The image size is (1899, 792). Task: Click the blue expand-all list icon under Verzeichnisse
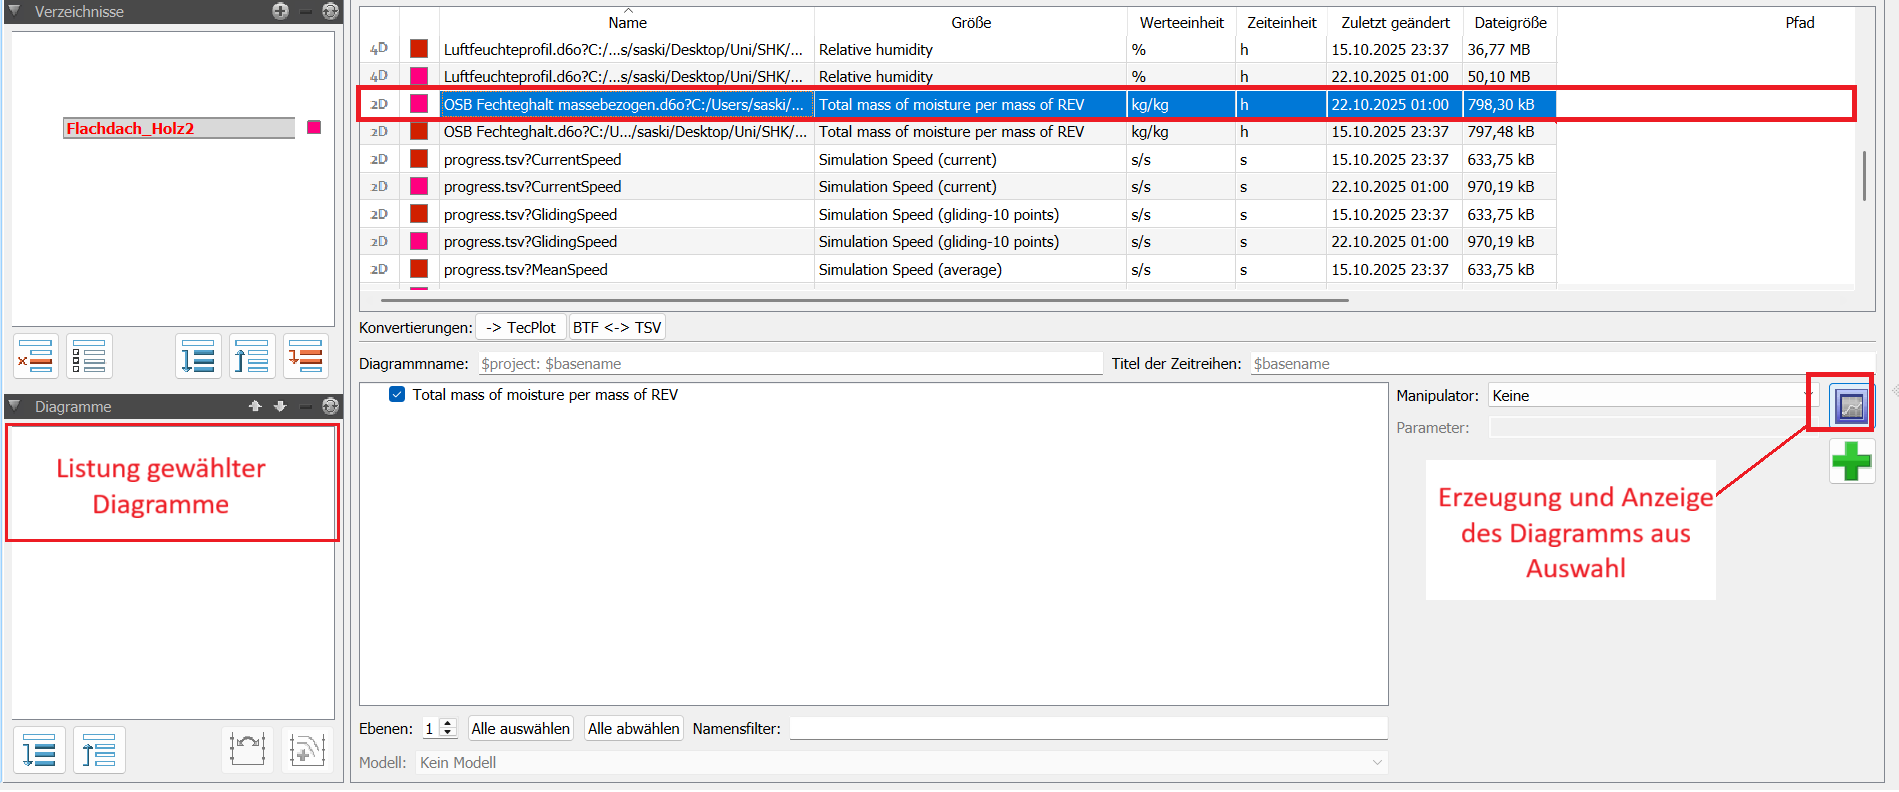(x=198, y=356)
